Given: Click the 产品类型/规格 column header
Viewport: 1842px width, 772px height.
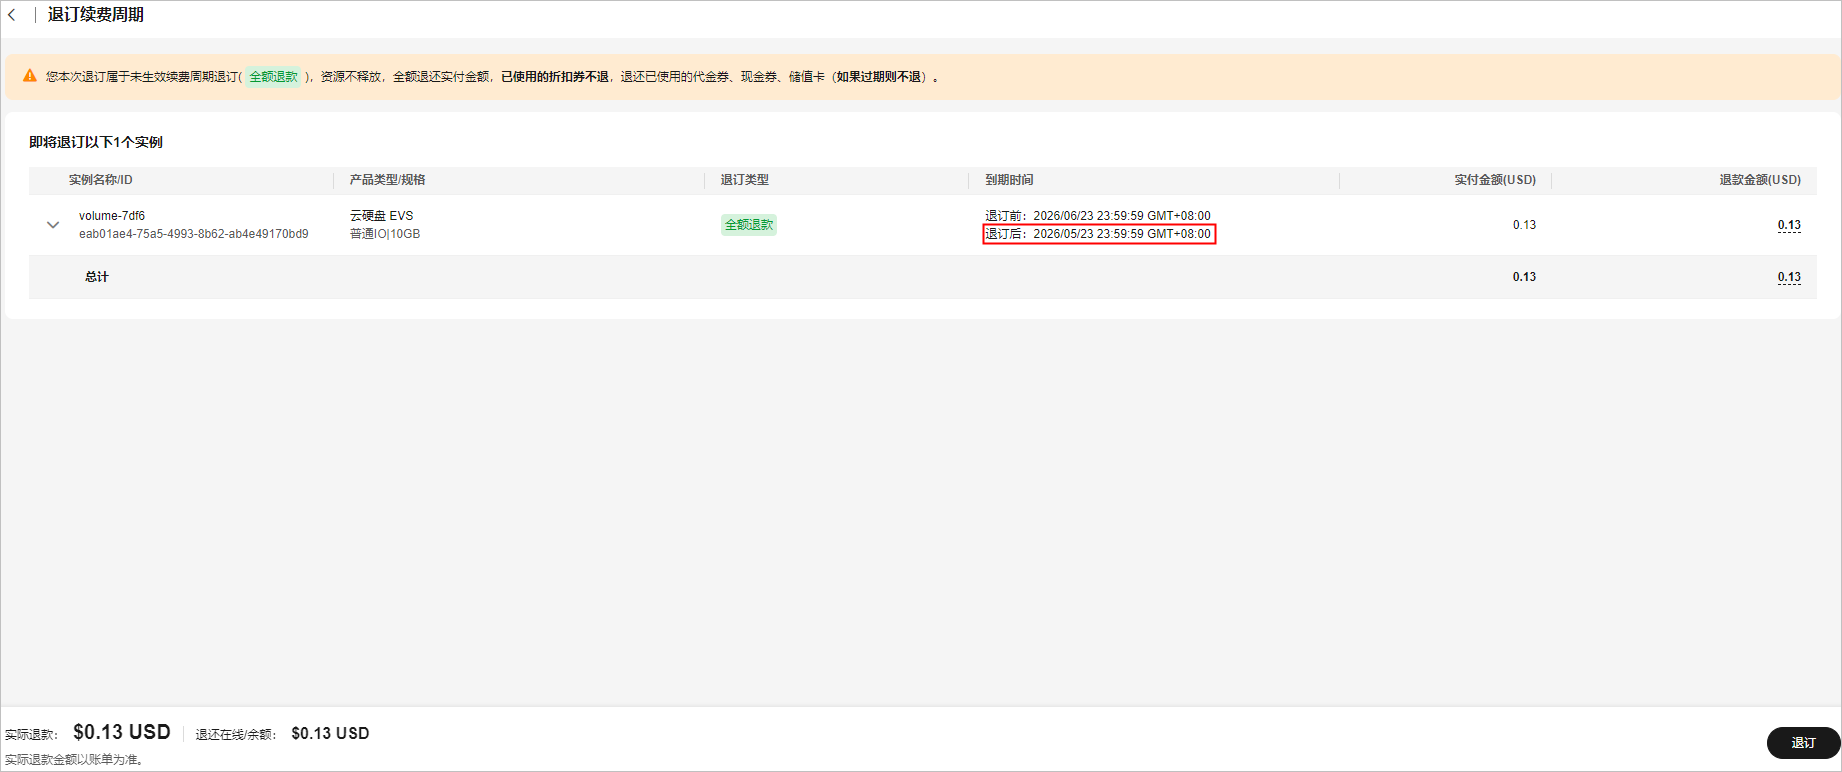Looking at the screenshot, I should (388, 180).
